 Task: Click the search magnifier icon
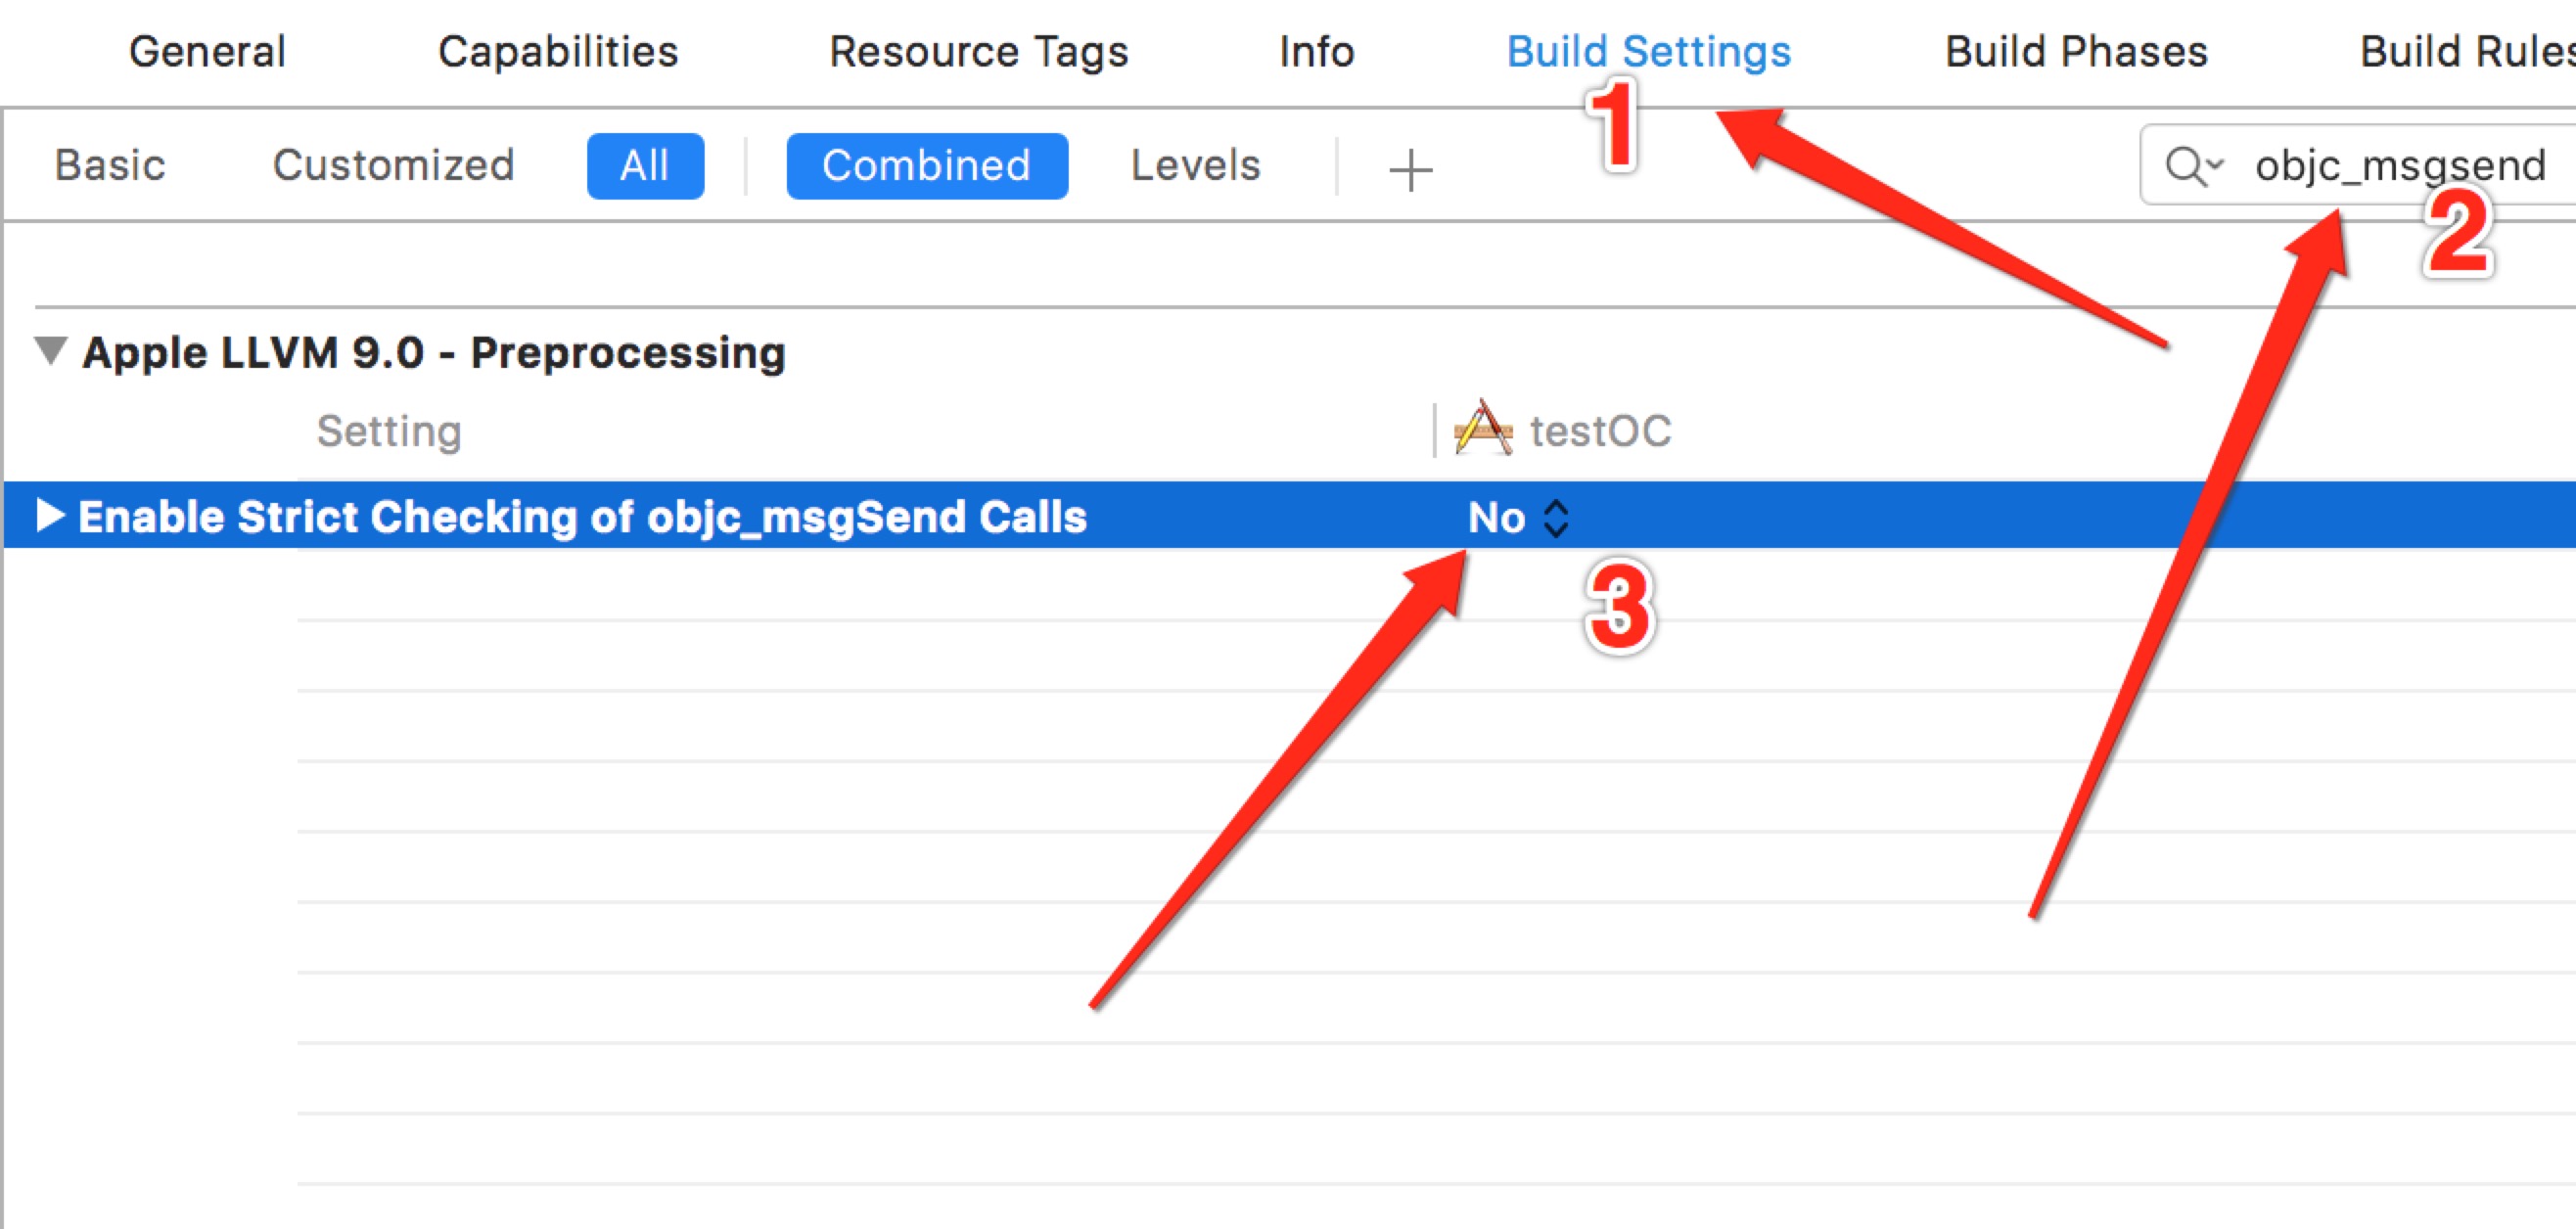pos(2193,166)
